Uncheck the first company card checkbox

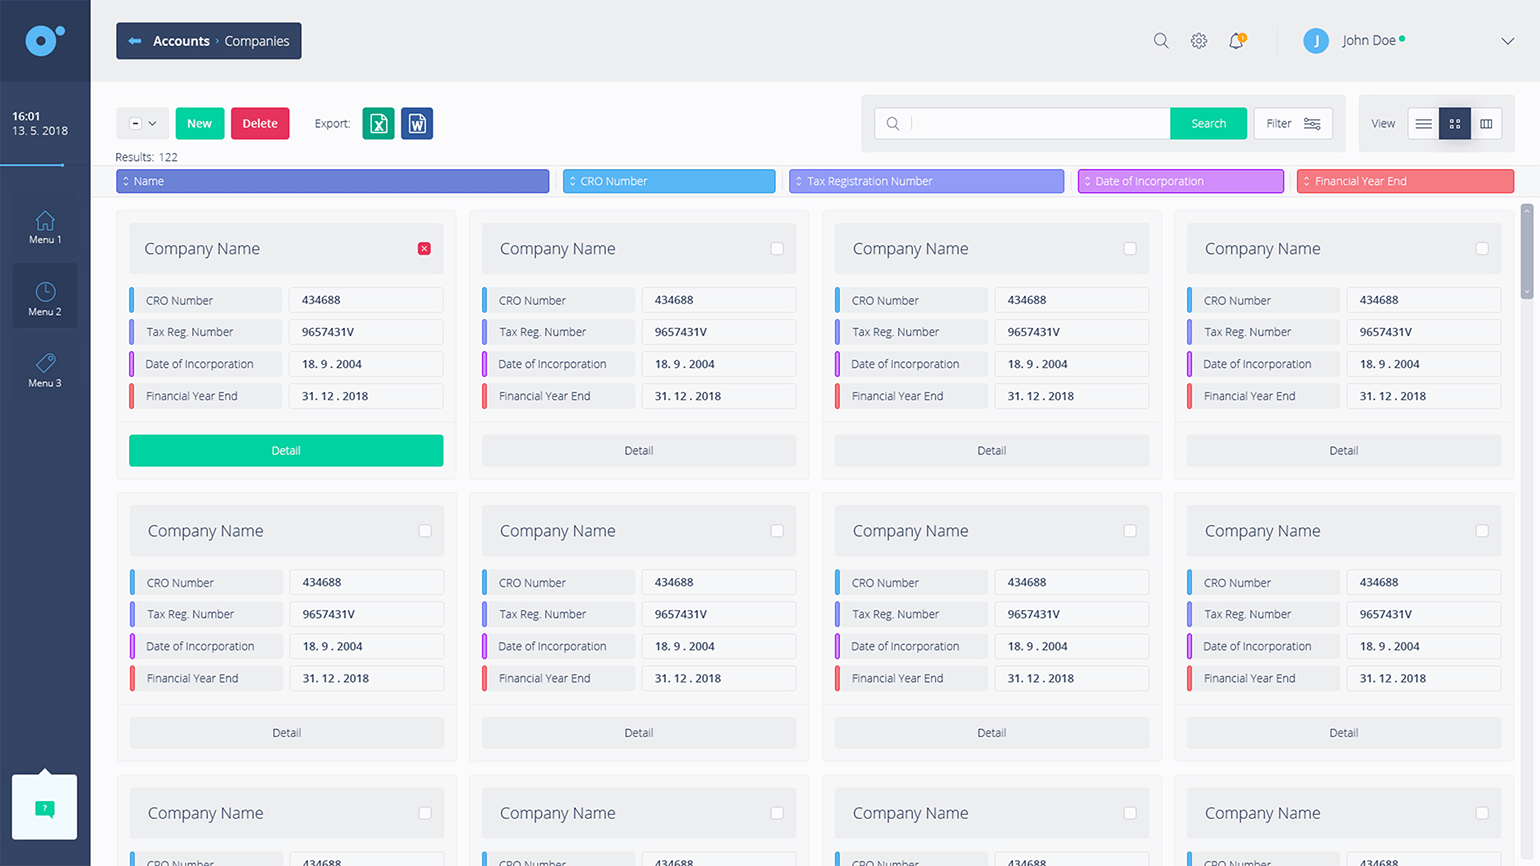click(424, 249)
